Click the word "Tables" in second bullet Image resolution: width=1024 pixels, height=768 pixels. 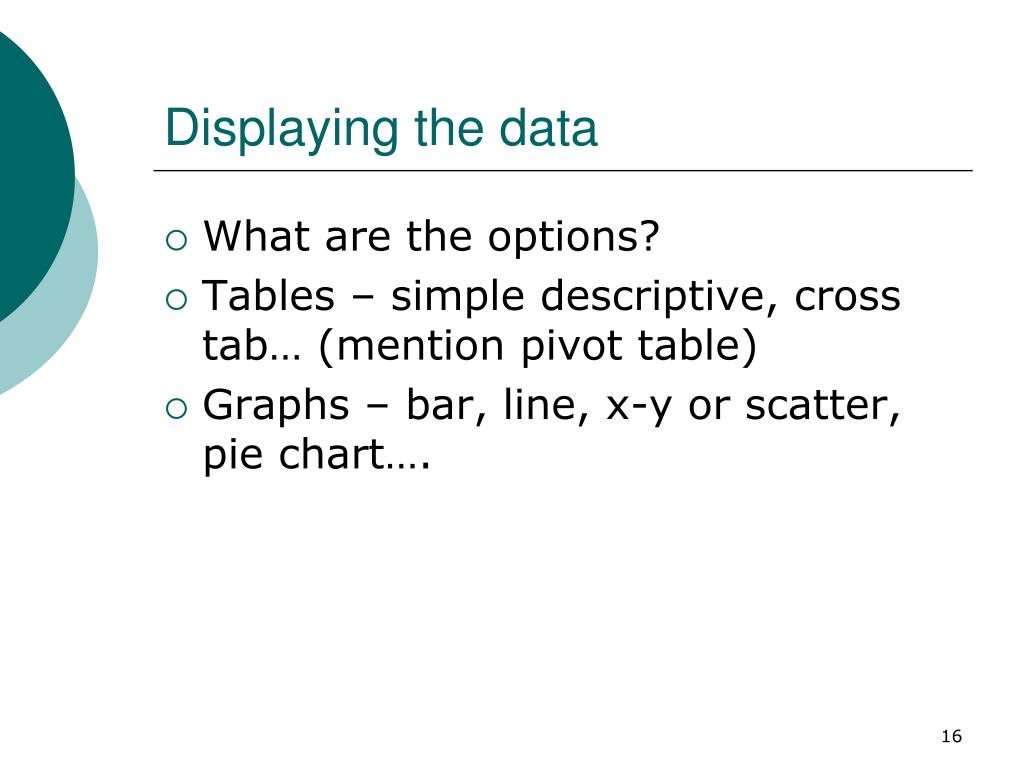[268, 296]
